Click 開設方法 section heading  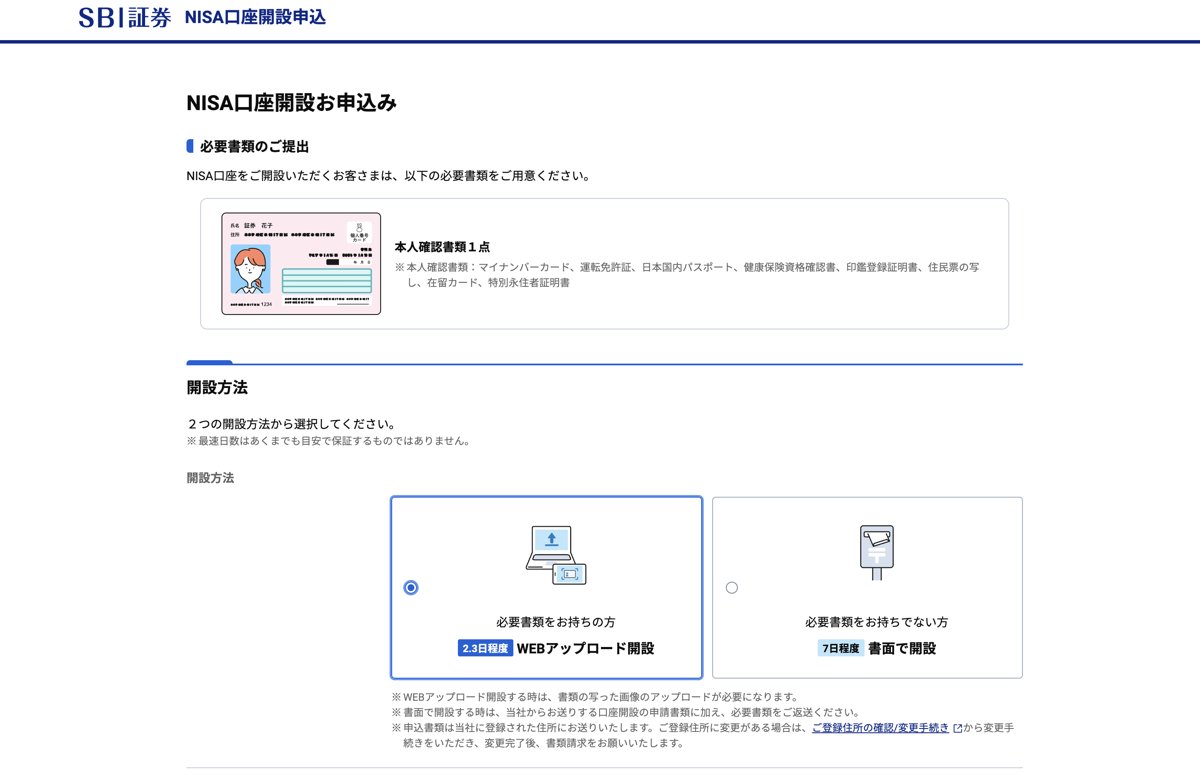click(217, 387)
